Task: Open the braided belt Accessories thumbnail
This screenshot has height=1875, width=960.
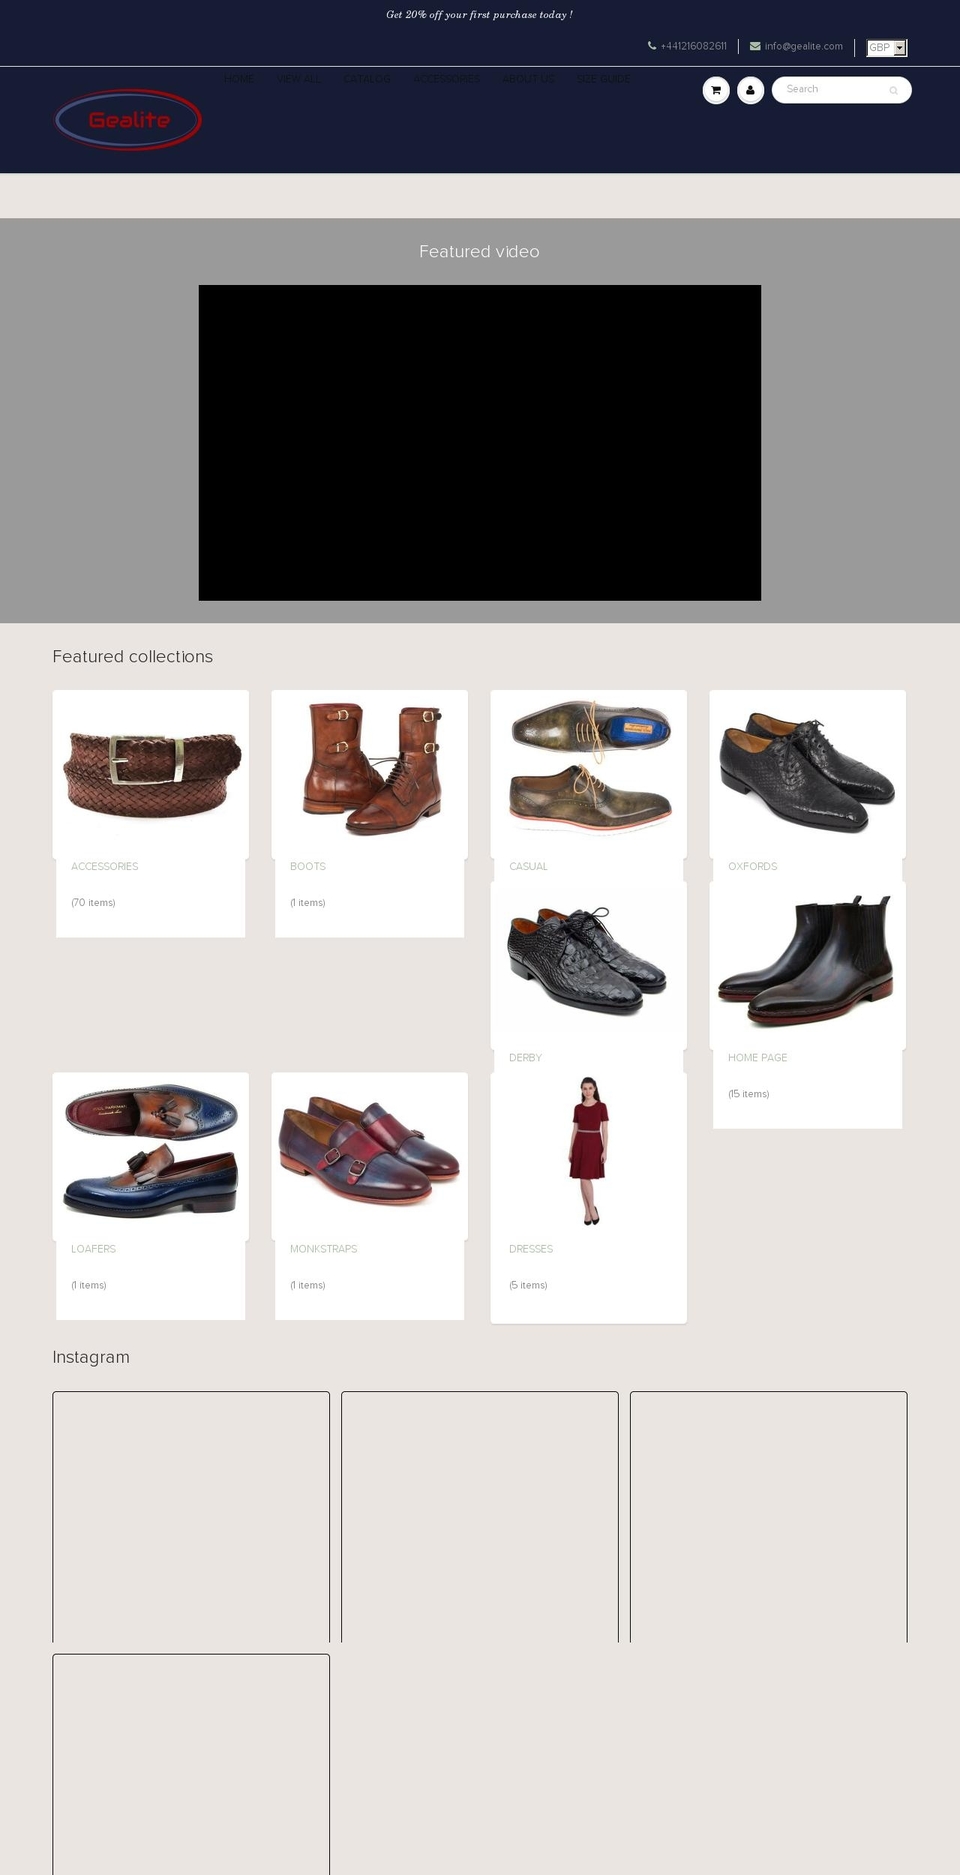Action: click(x=151, y=774)
